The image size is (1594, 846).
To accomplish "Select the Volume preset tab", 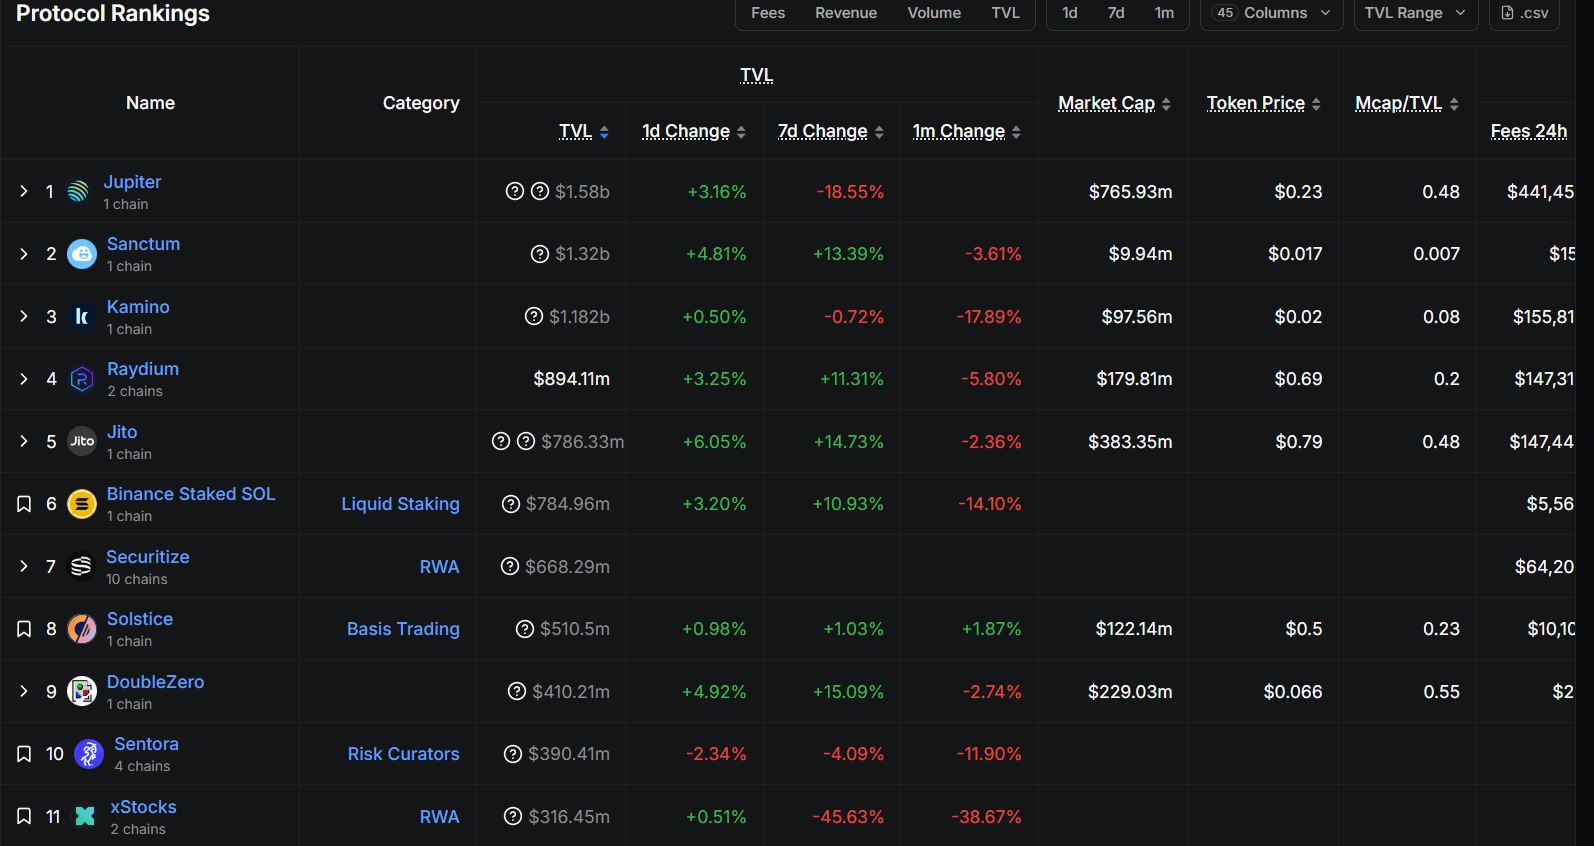I will point(934,13).
